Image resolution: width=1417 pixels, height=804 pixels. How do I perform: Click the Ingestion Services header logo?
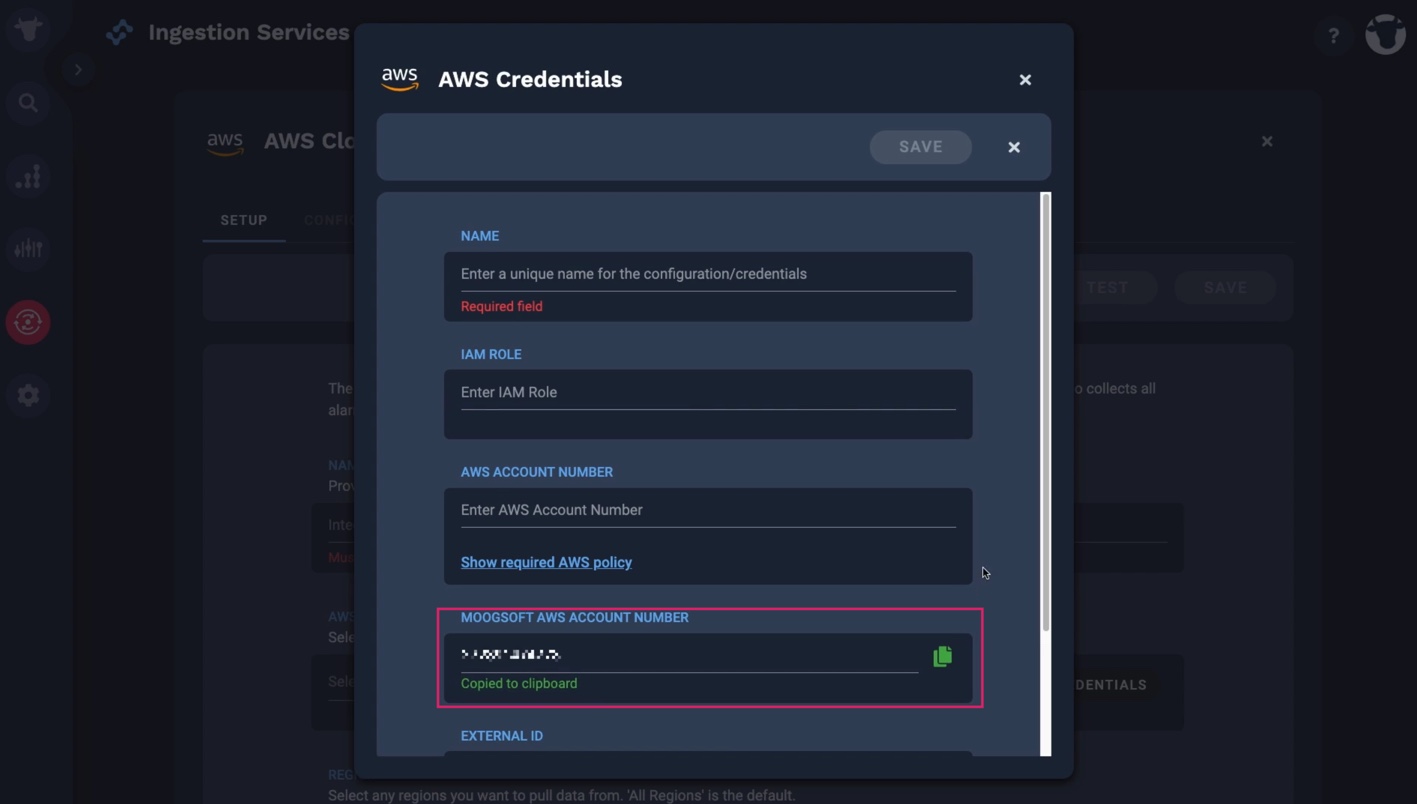tap(120, 32)
